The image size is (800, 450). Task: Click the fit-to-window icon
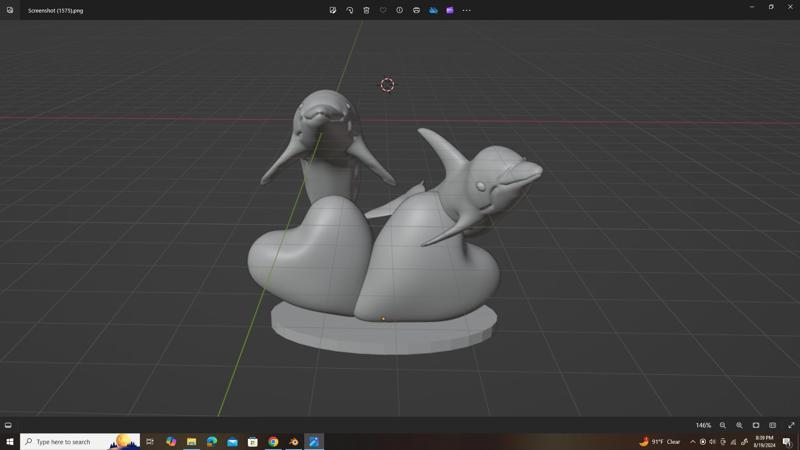click(756, 425)
